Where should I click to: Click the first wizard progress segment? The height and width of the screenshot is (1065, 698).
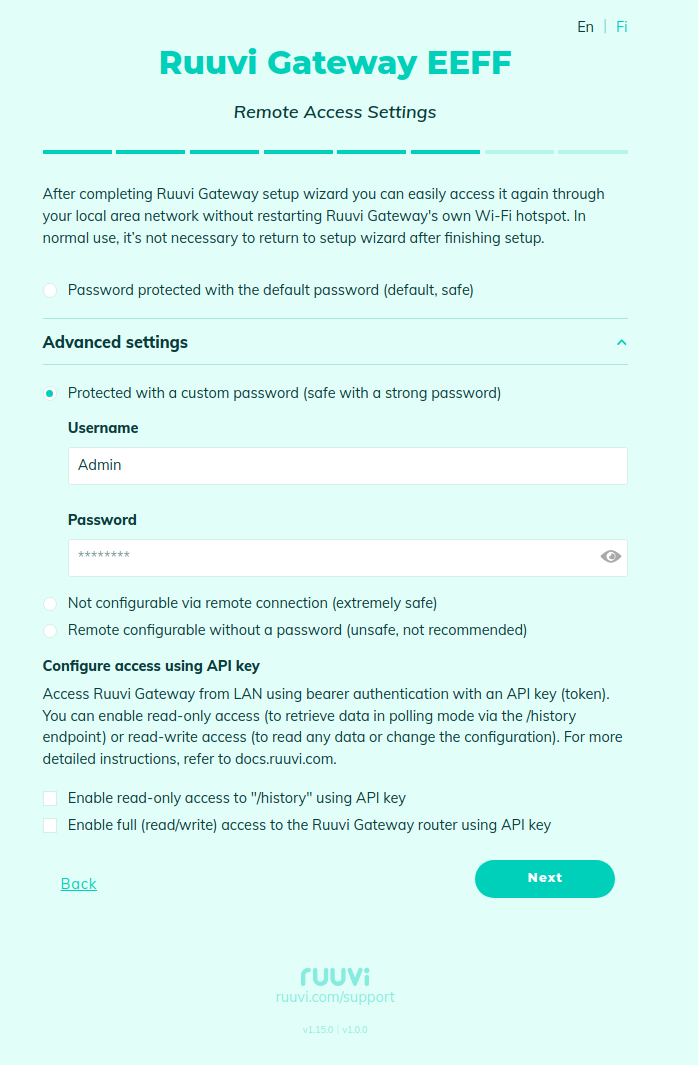click(x=77, y=152)
